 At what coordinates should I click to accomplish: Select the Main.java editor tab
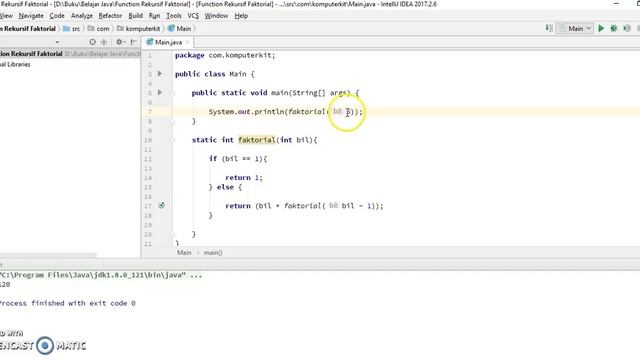pos(167,42)
